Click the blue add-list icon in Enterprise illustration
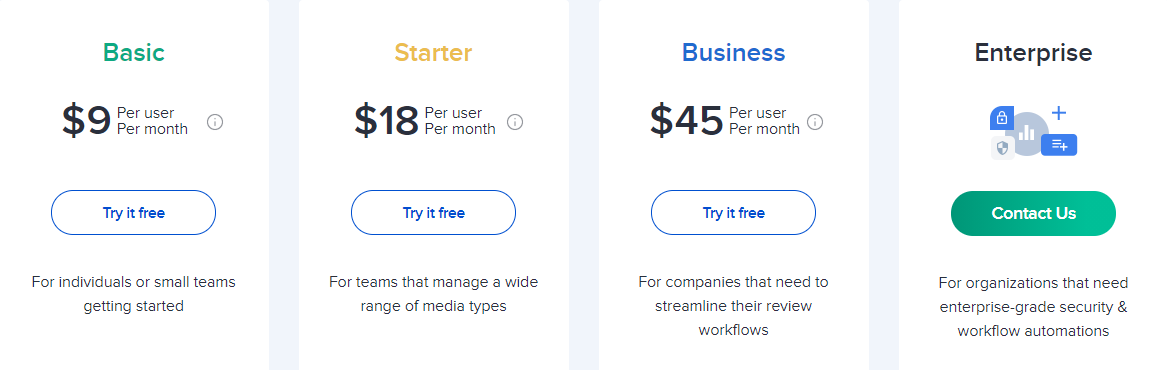Screen dimensions: 1167x370 click(x=1059, y=145)
